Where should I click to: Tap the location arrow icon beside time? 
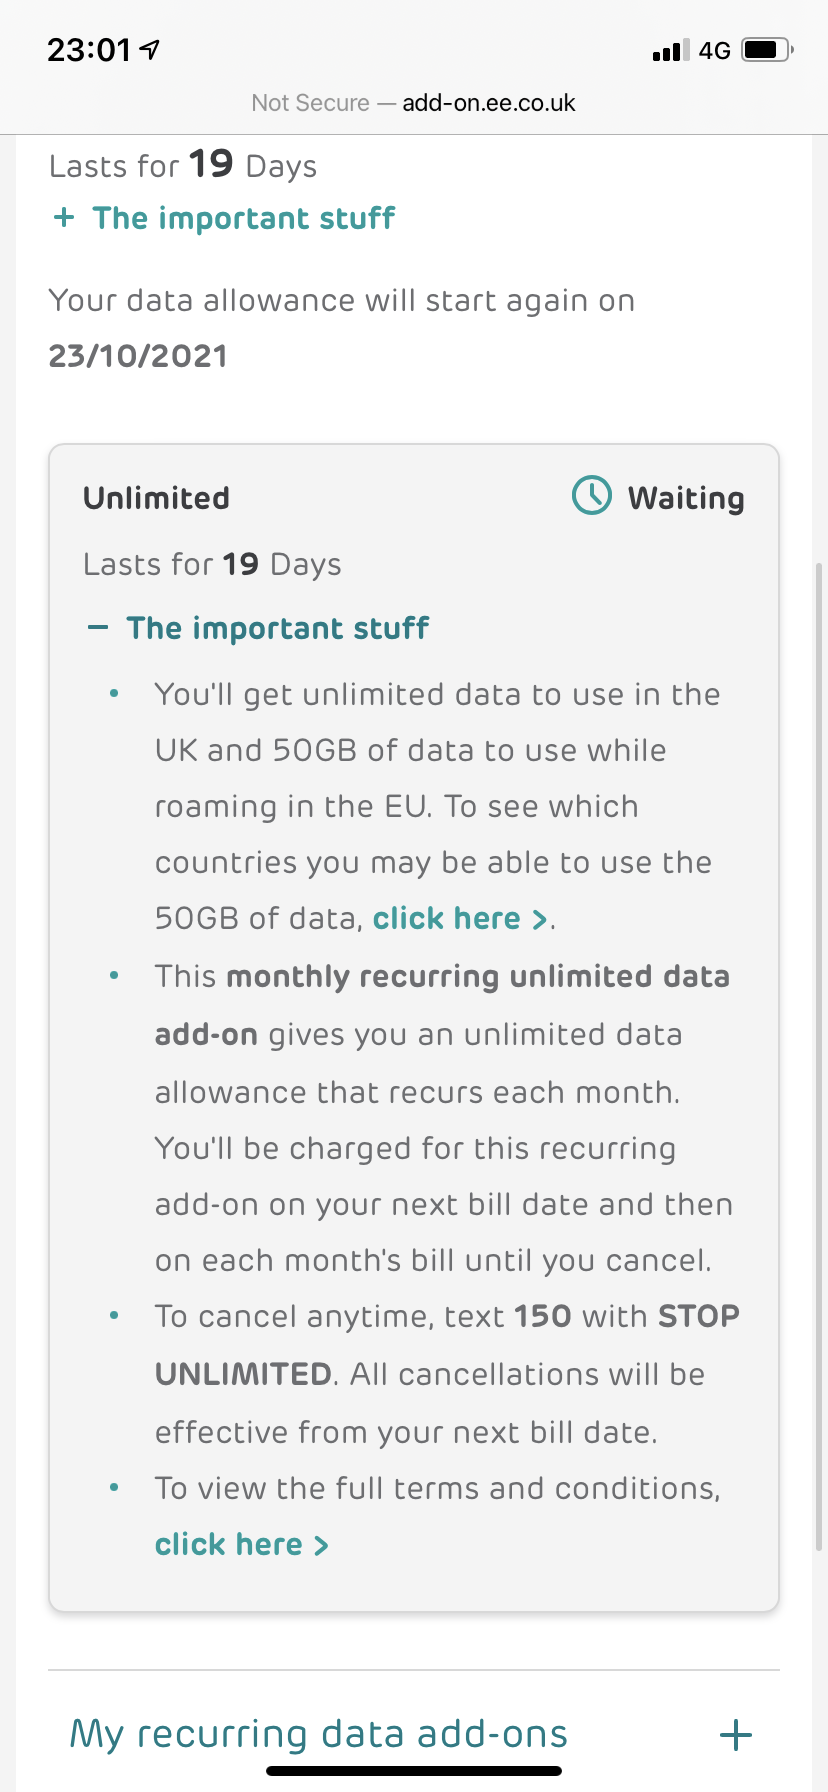[x=150, y=49]
